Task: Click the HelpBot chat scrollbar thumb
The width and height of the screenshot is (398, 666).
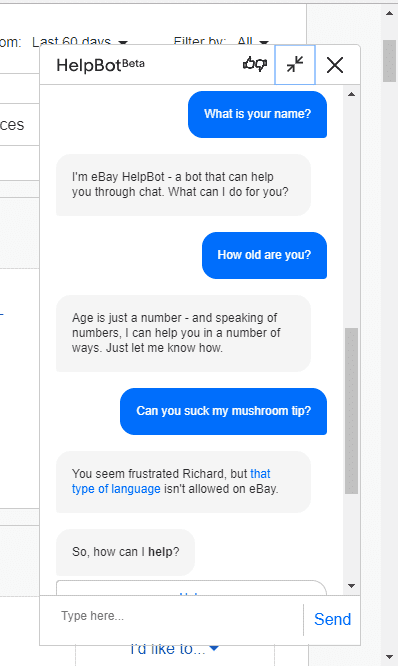Action: coord(351,411)
